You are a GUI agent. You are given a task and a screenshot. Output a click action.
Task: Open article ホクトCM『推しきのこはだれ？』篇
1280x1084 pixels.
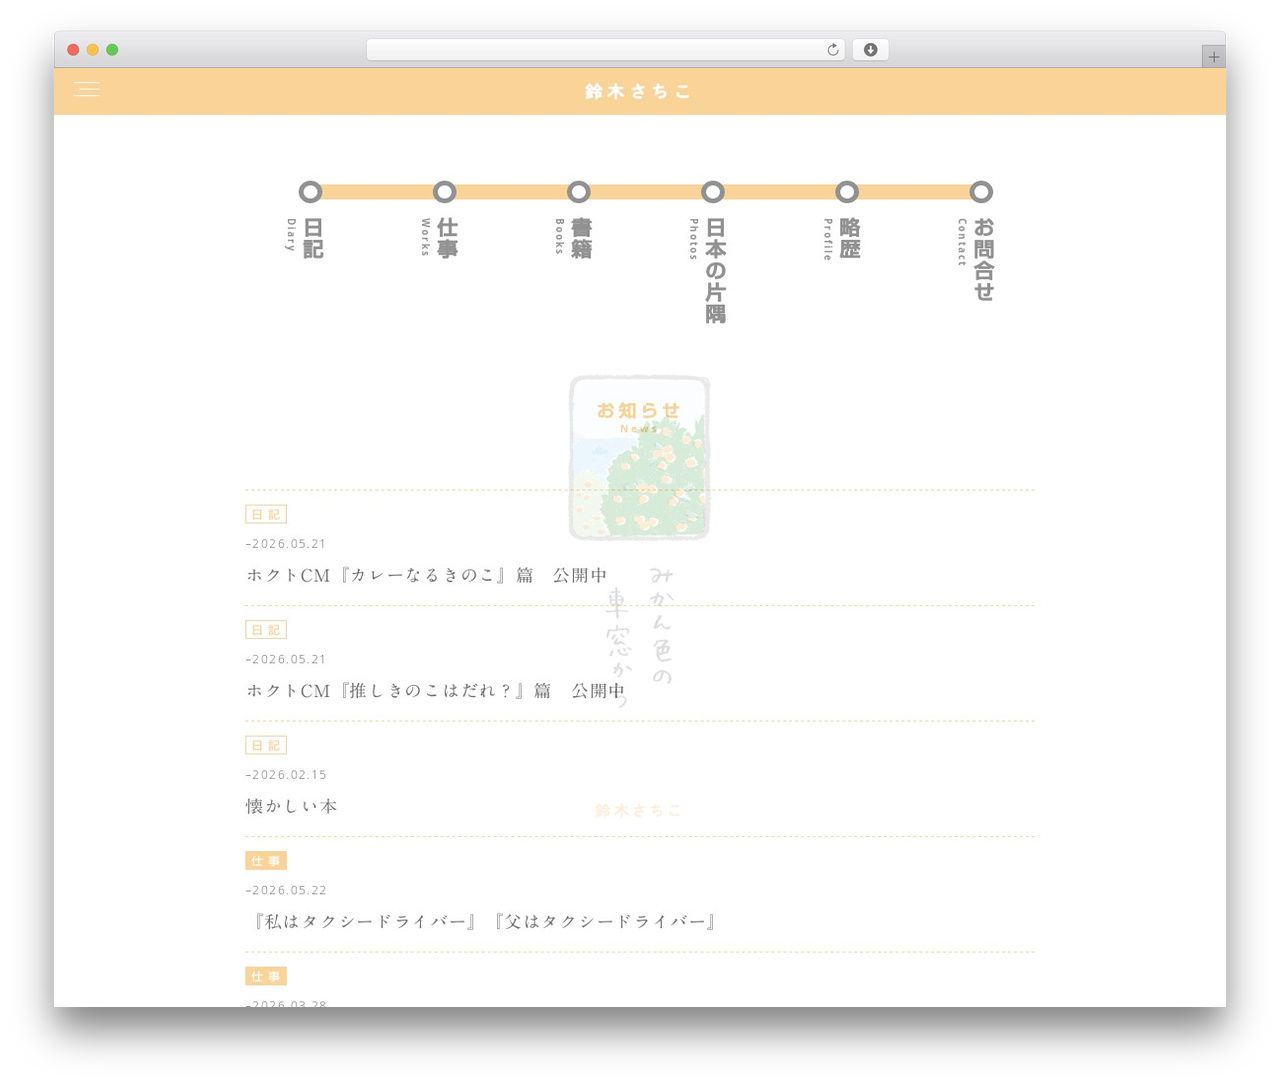pos(436,690)
